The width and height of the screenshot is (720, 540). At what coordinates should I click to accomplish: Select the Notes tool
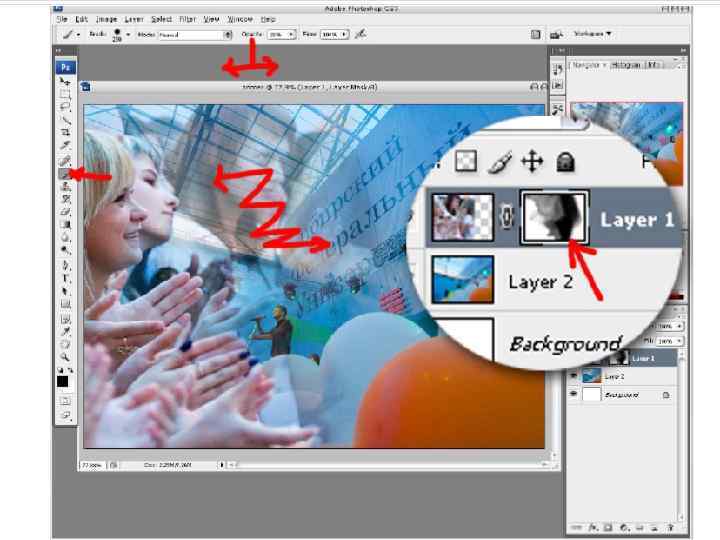point(65,319)
